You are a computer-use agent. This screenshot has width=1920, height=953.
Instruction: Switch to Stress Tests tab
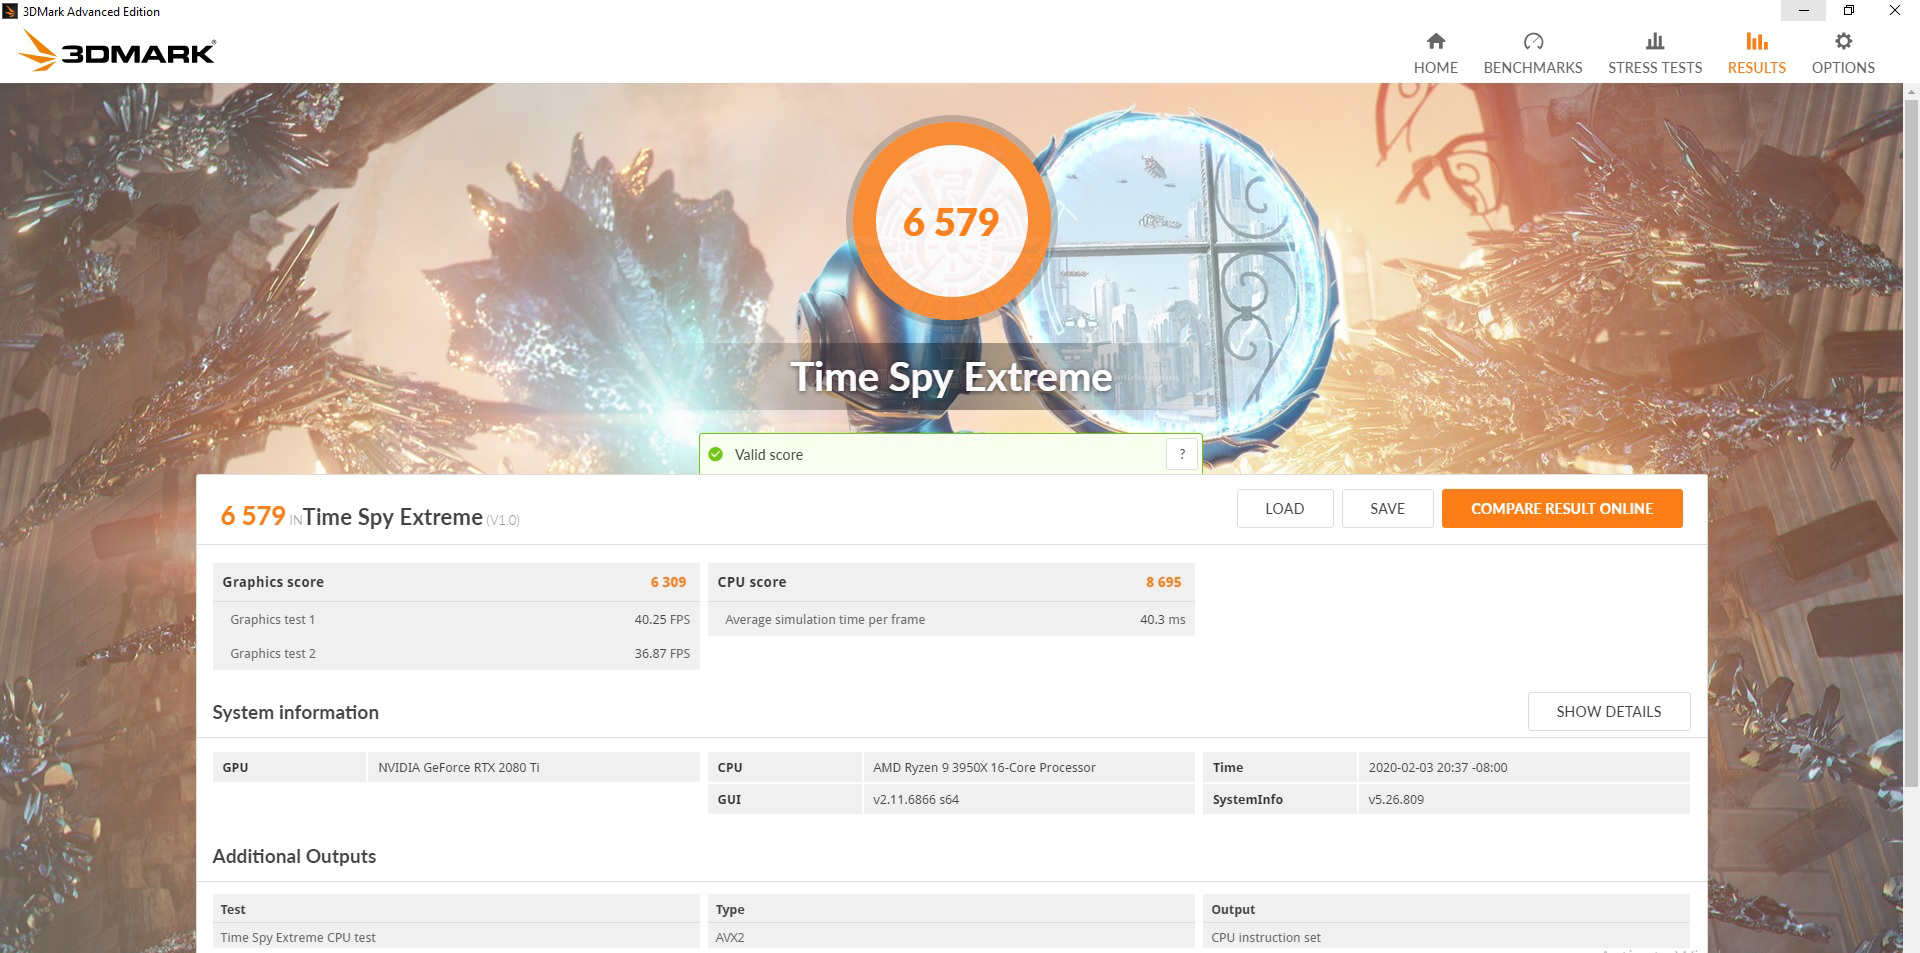tap(1655, 54)
